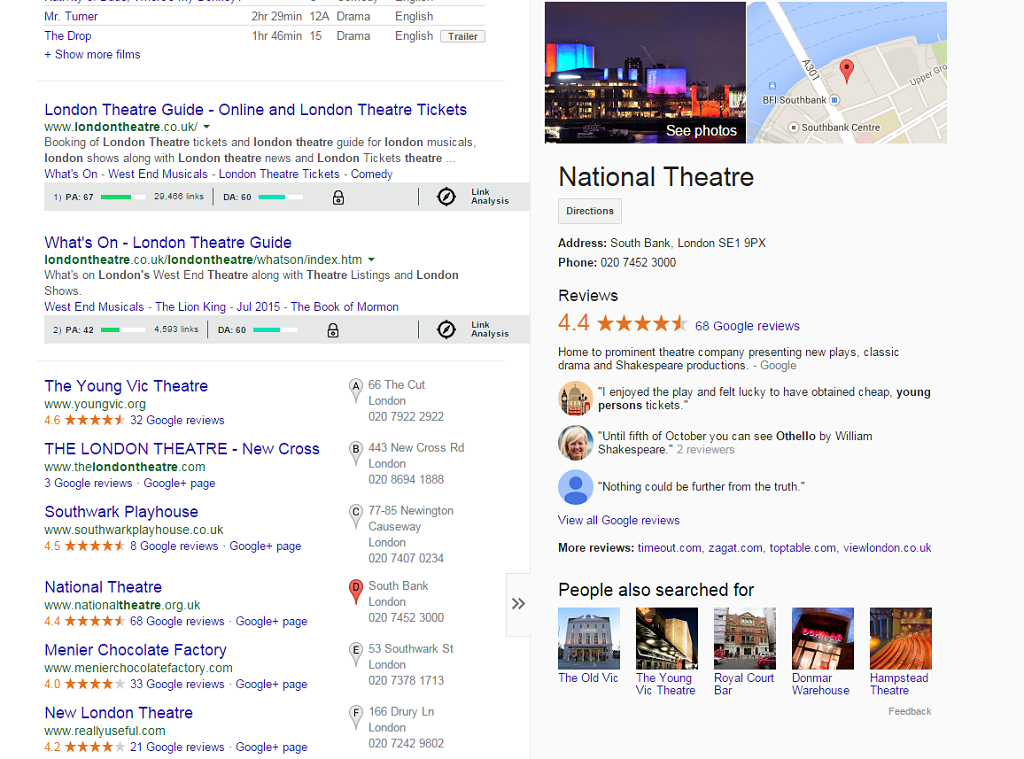Click map pin A for Young Vic Theatre

355,391
